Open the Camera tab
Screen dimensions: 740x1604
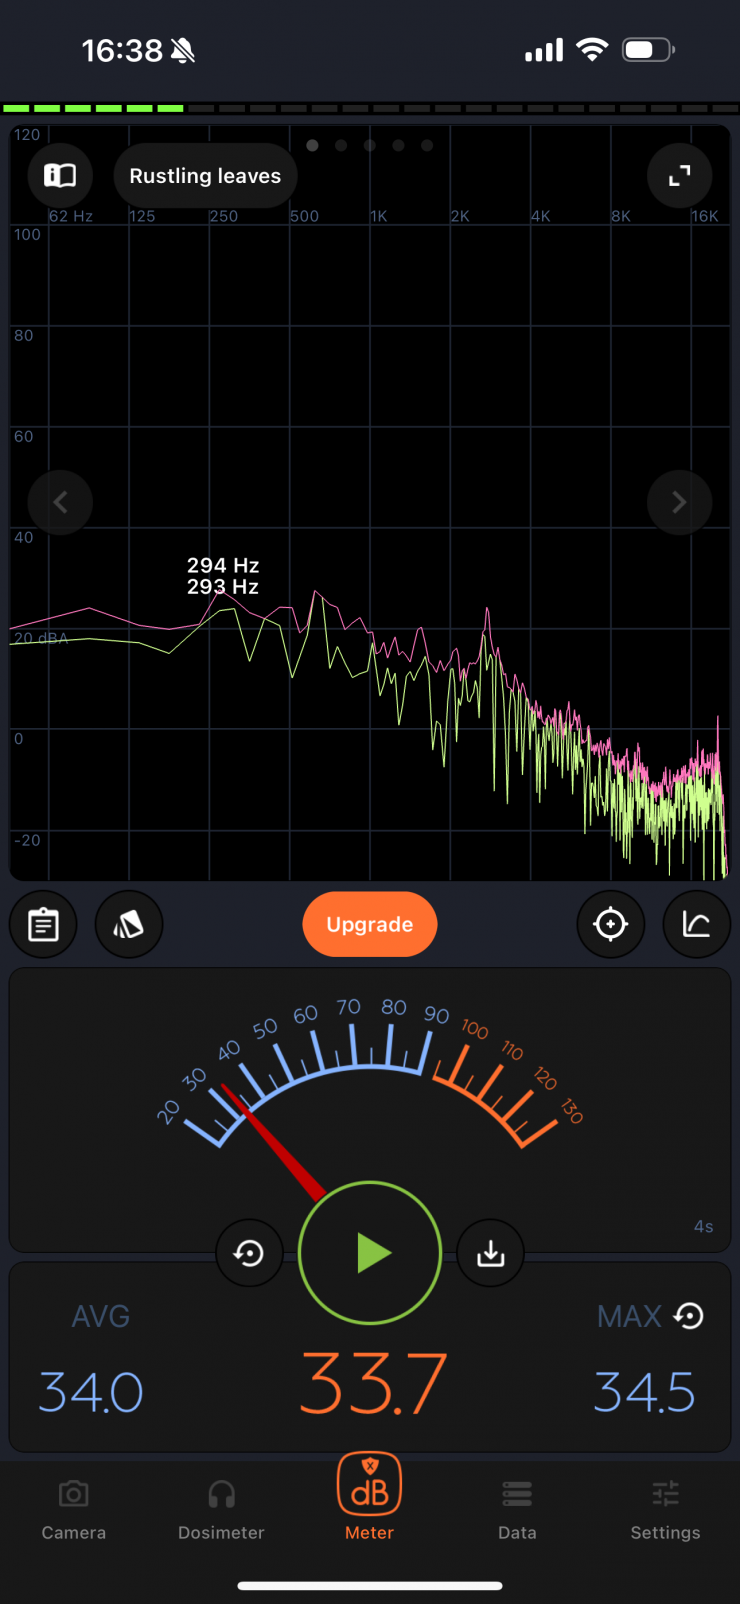[x=74, y=1510]
